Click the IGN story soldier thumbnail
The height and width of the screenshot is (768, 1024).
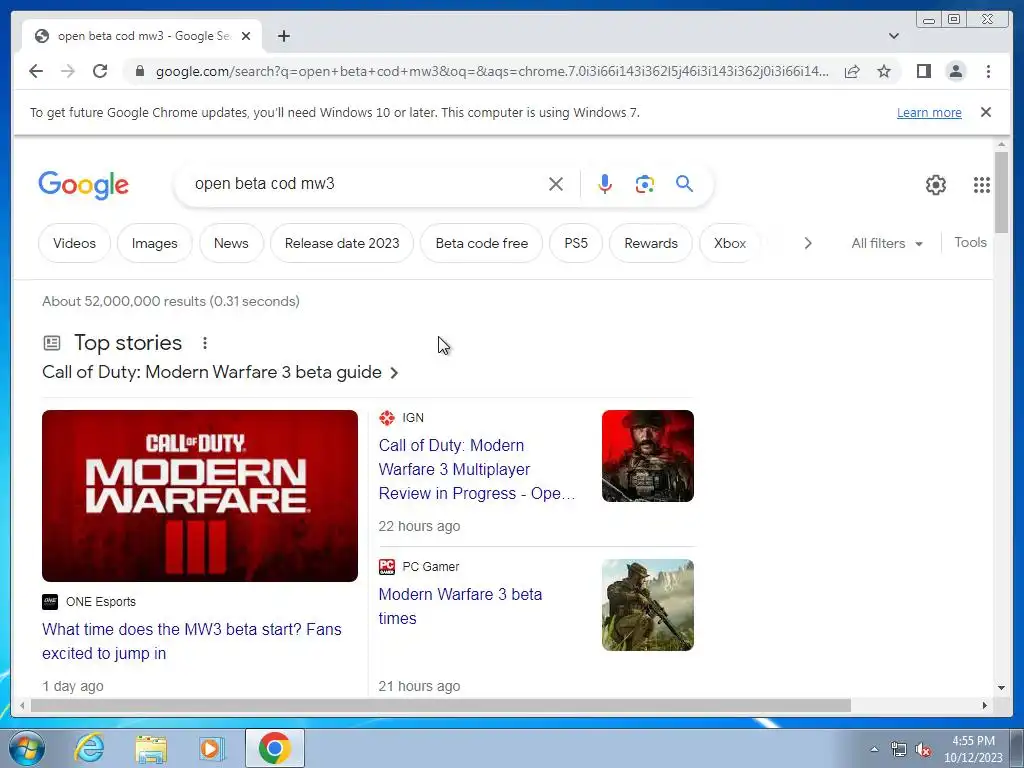tap(647, 456)
